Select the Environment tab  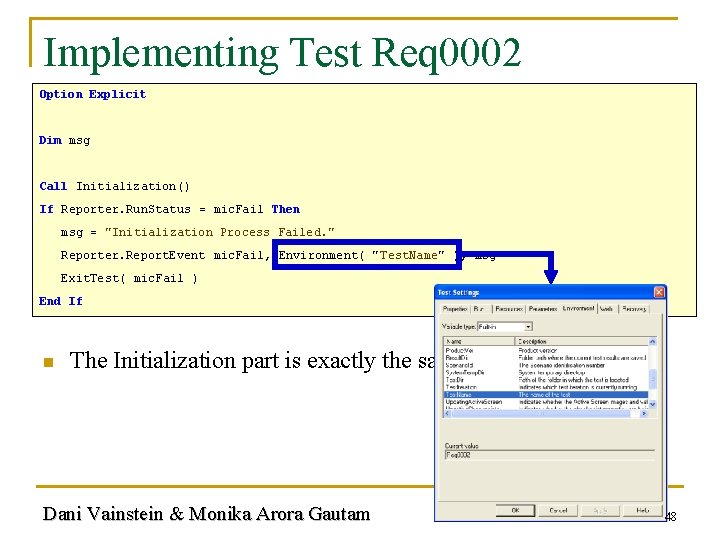coord(578,308)
